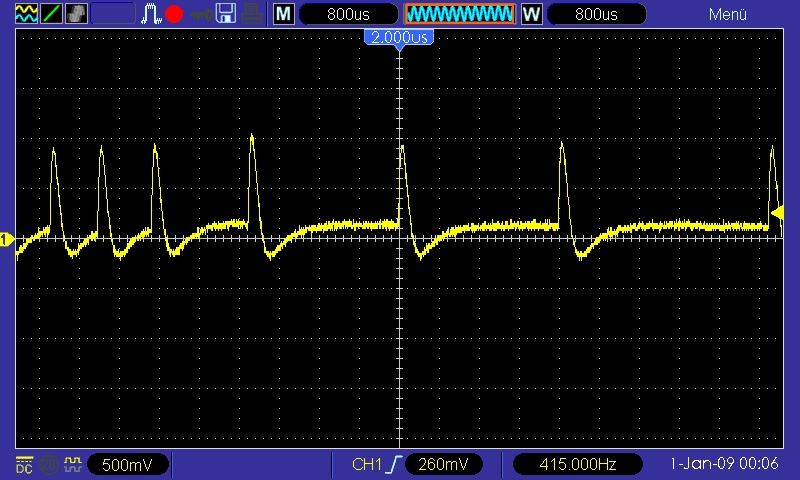
Task: Click the DC coupling icon
Action: pos(24,465)
